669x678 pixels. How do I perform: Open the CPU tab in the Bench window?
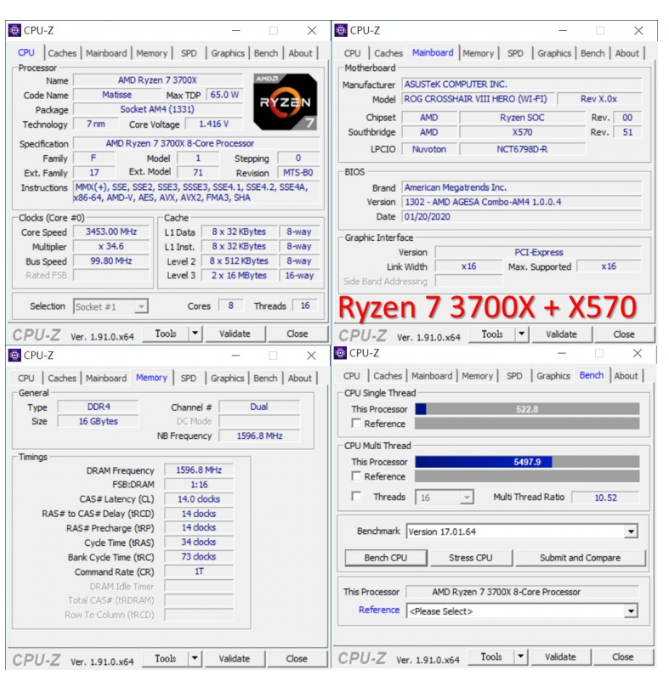(x=352, y=376)
